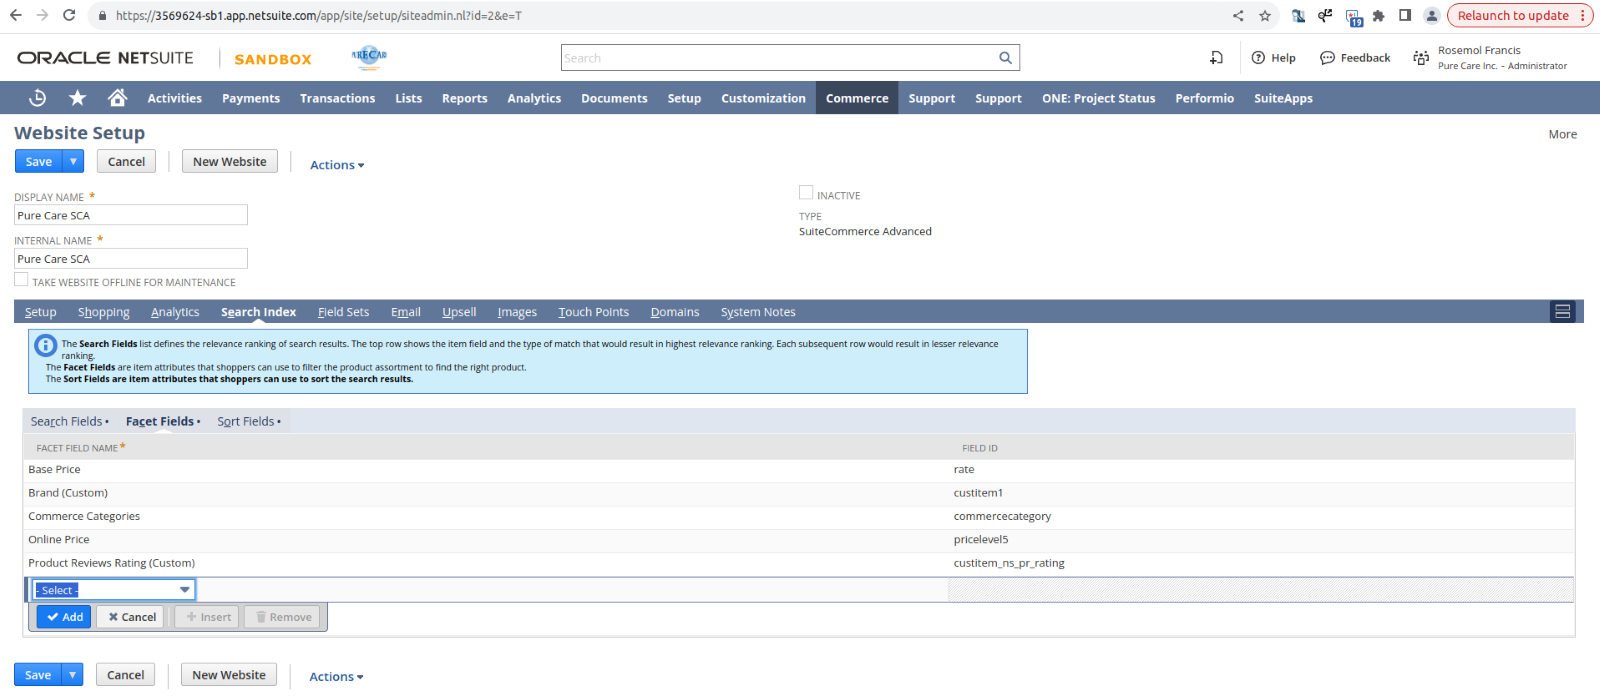Open the Shortcuts star icon
The image size is (1600, 697).
pyautogui.click(x=77, y=98)
